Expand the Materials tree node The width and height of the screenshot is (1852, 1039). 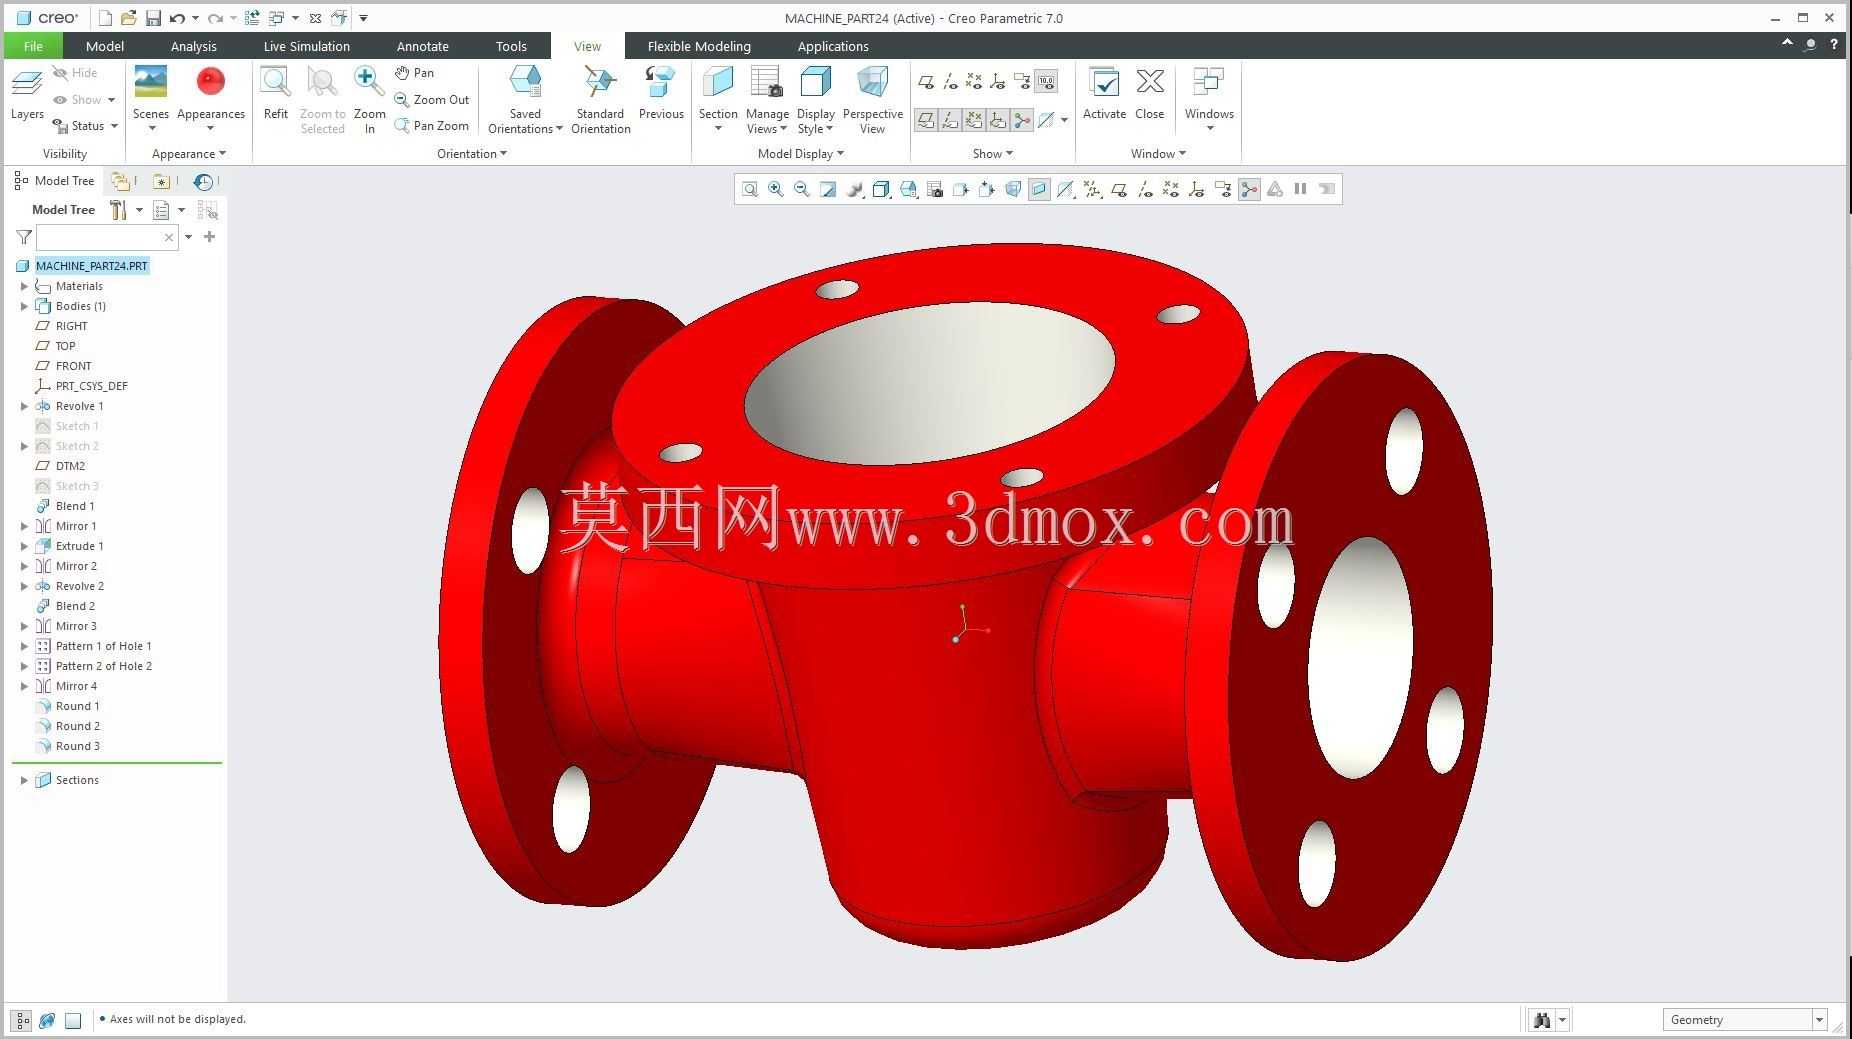(25, 286)
